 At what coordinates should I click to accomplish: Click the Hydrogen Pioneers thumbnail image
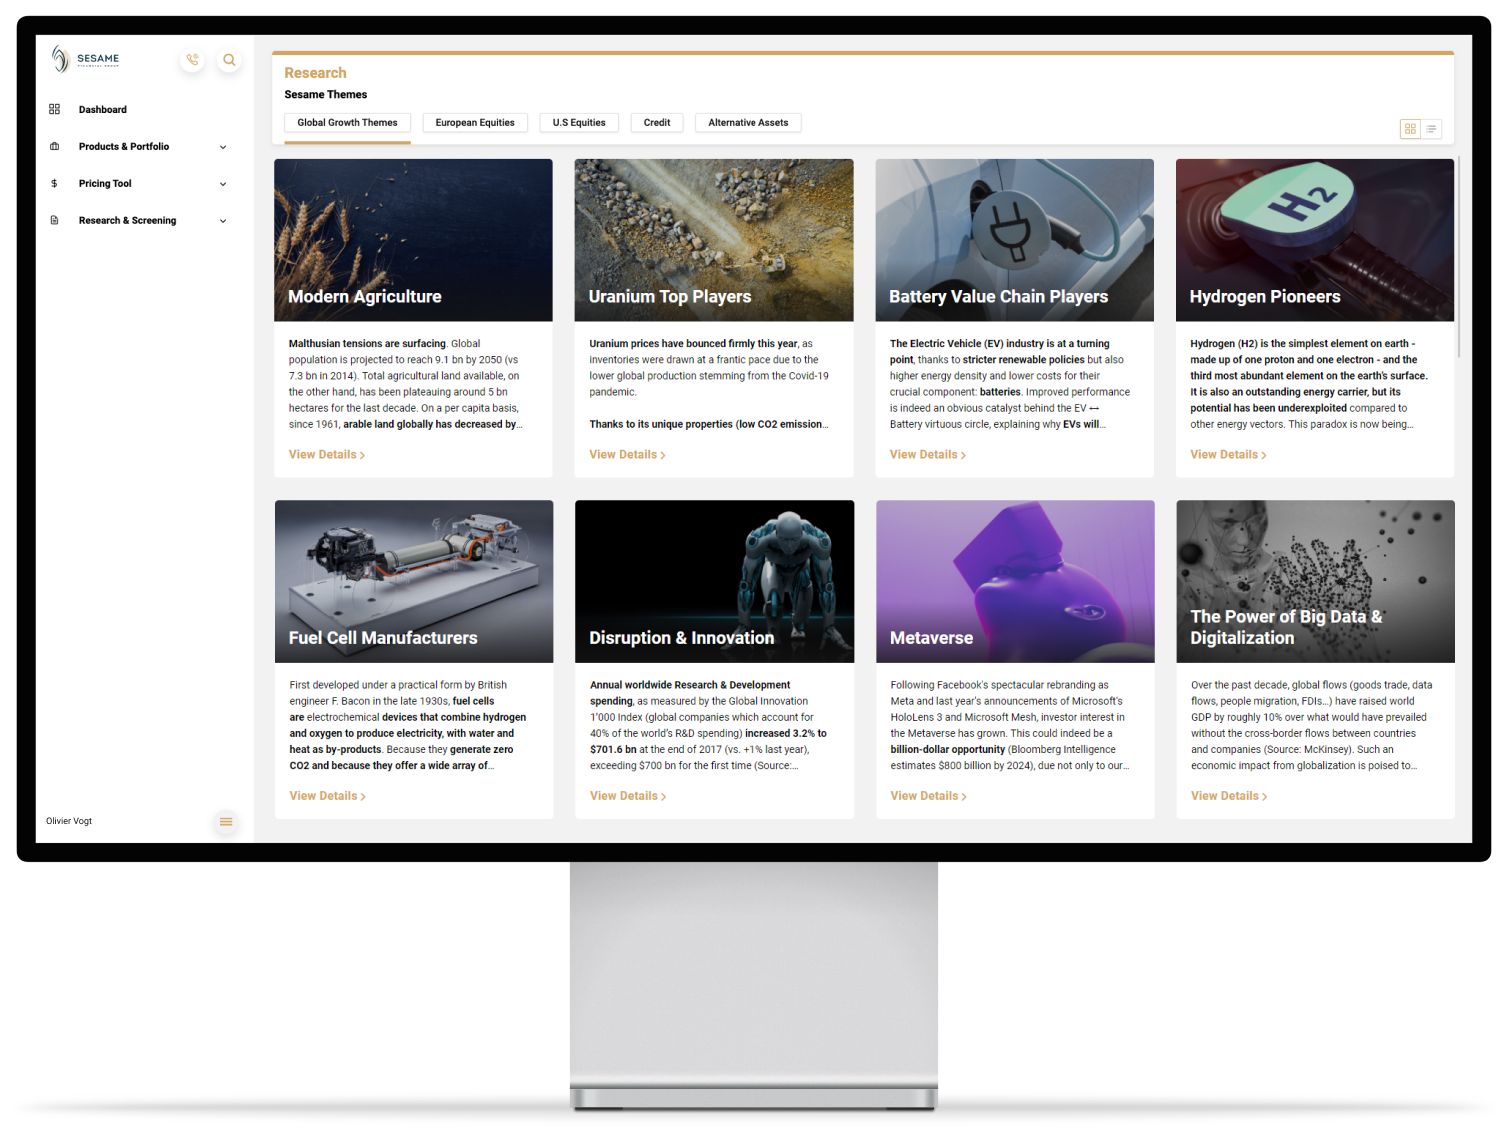pyautogui.click(x=1314, y=240)
